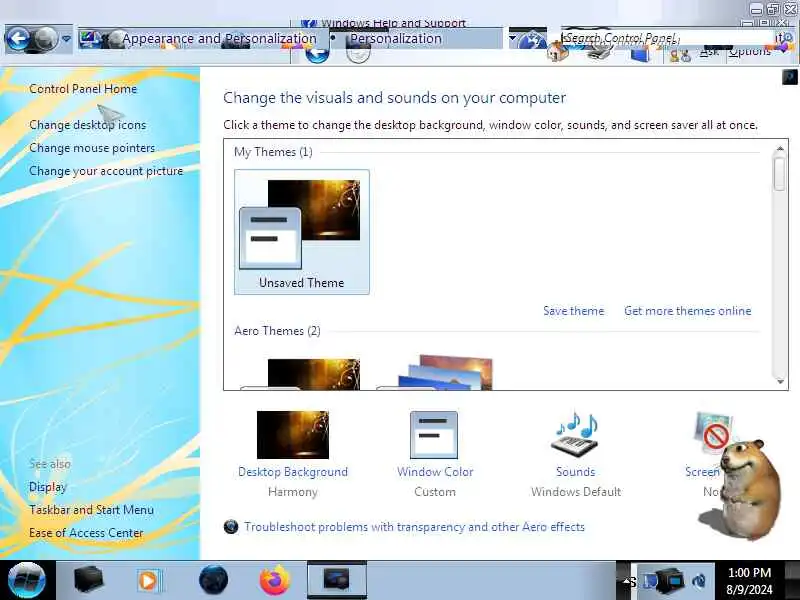Open the first dark taskbar icon
This screenshot has height=600, width=800.
pyautogui.click(x=88, y=580)
